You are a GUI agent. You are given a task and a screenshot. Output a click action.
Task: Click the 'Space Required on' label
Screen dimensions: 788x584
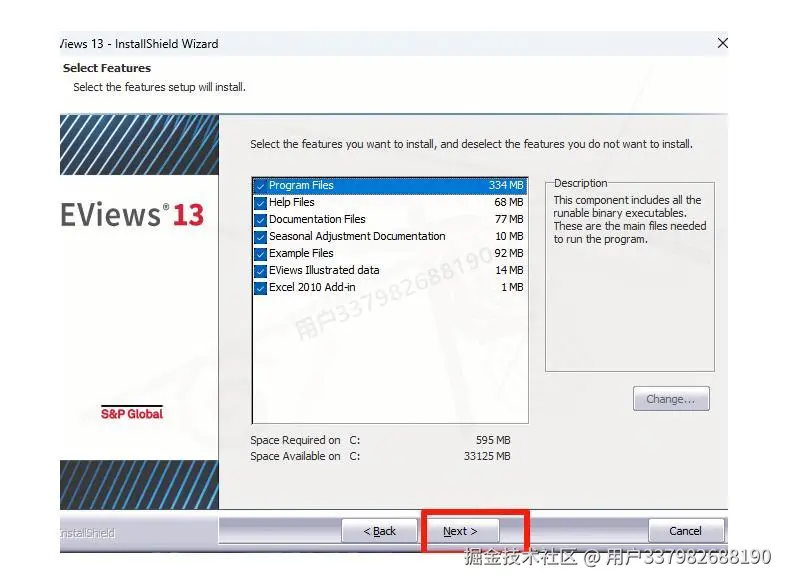[x=295, y=440]
